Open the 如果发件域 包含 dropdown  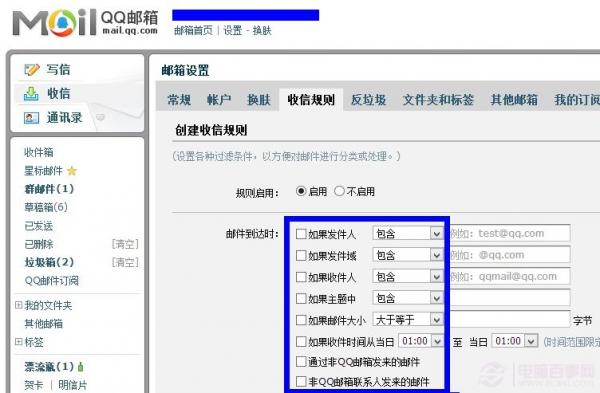point(408,255)
